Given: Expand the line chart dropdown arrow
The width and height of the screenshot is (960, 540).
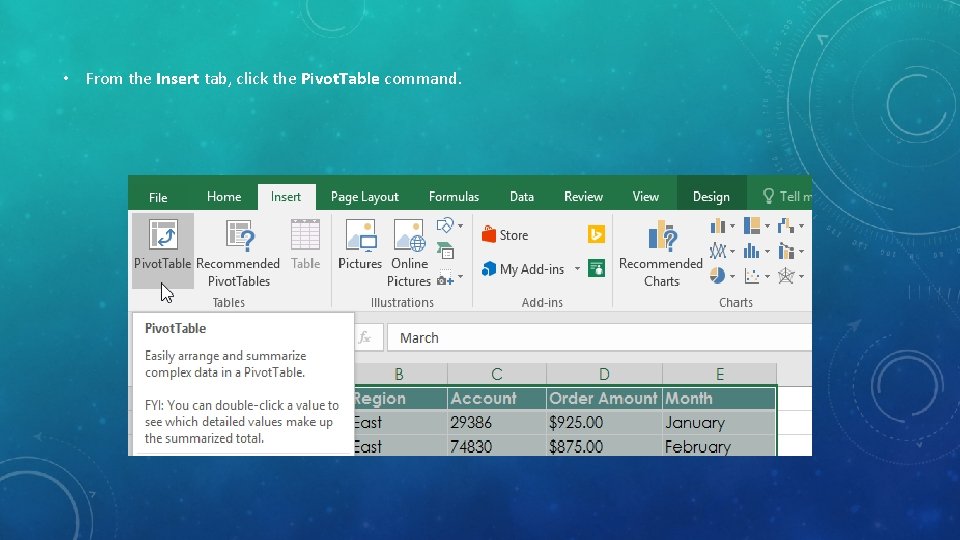Looking at the screenshot, I should [x=732, y=251].
